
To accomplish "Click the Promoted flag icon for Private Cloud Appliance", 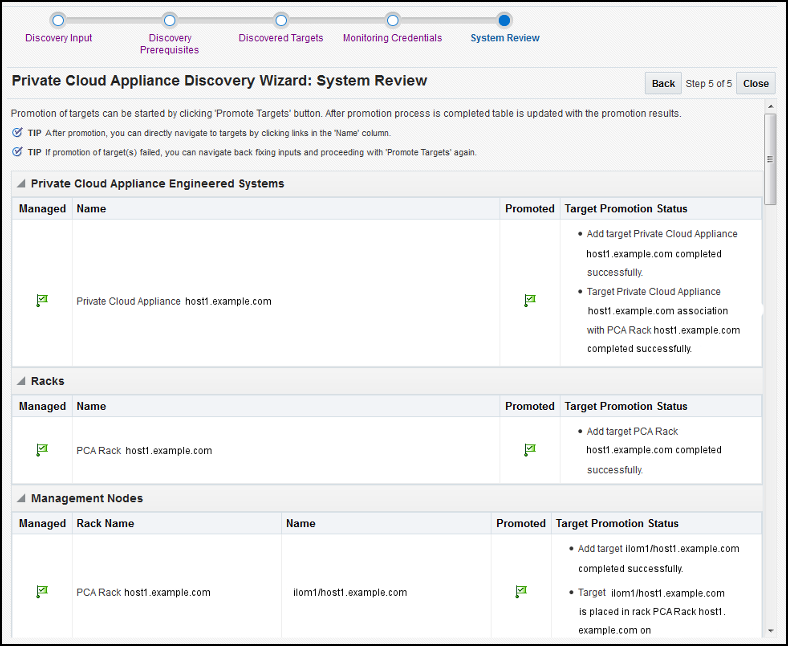I will (530, 301).
